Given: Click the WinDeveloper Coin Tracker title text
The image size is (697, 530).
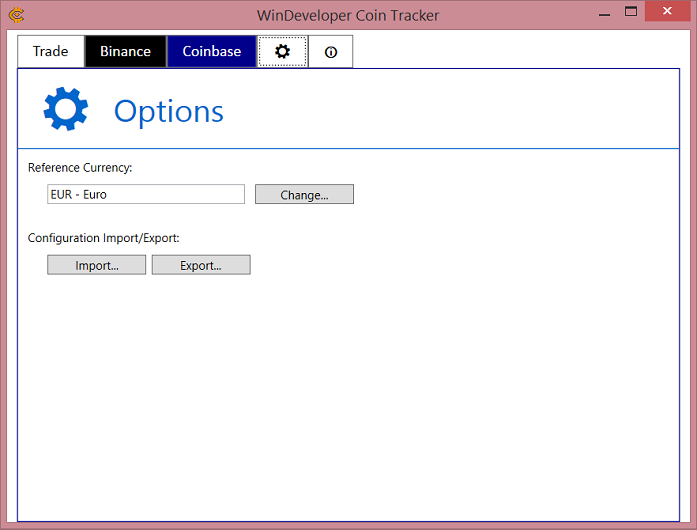Looking at the screenshot, I should tap(348, 16).
